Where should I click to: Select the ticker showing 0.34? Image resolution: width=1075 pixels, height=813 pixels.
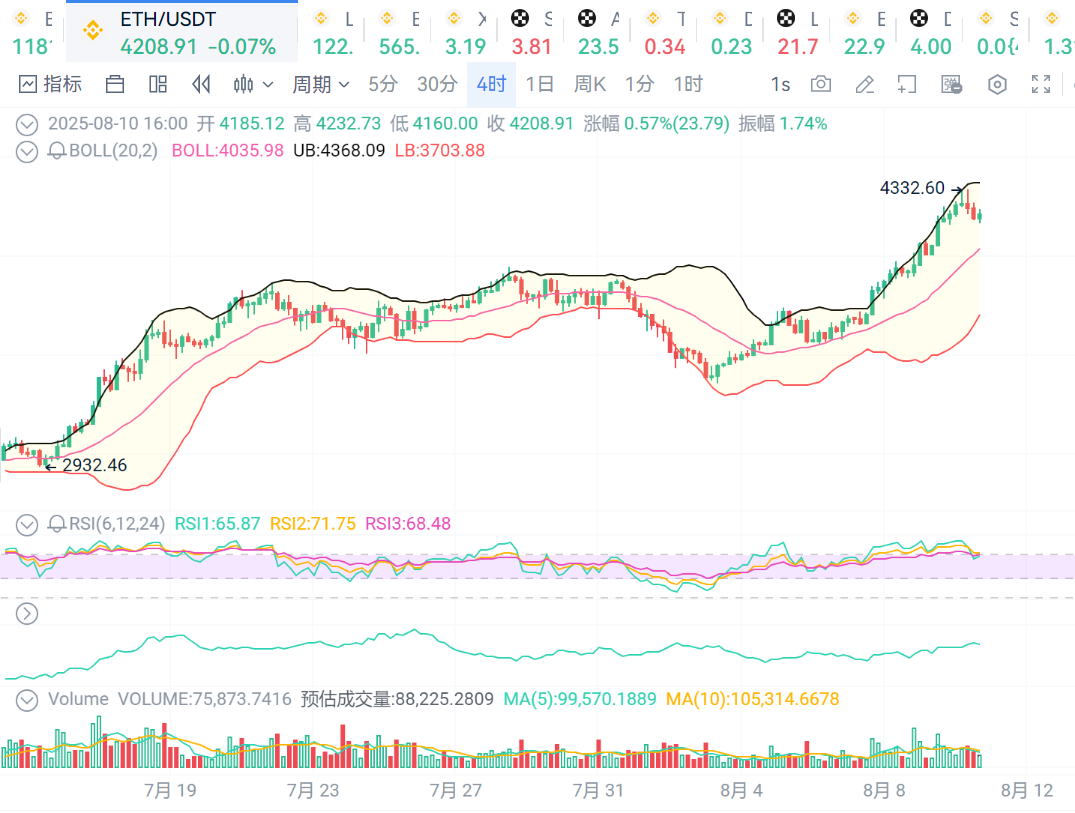click(x=664, y=33)
